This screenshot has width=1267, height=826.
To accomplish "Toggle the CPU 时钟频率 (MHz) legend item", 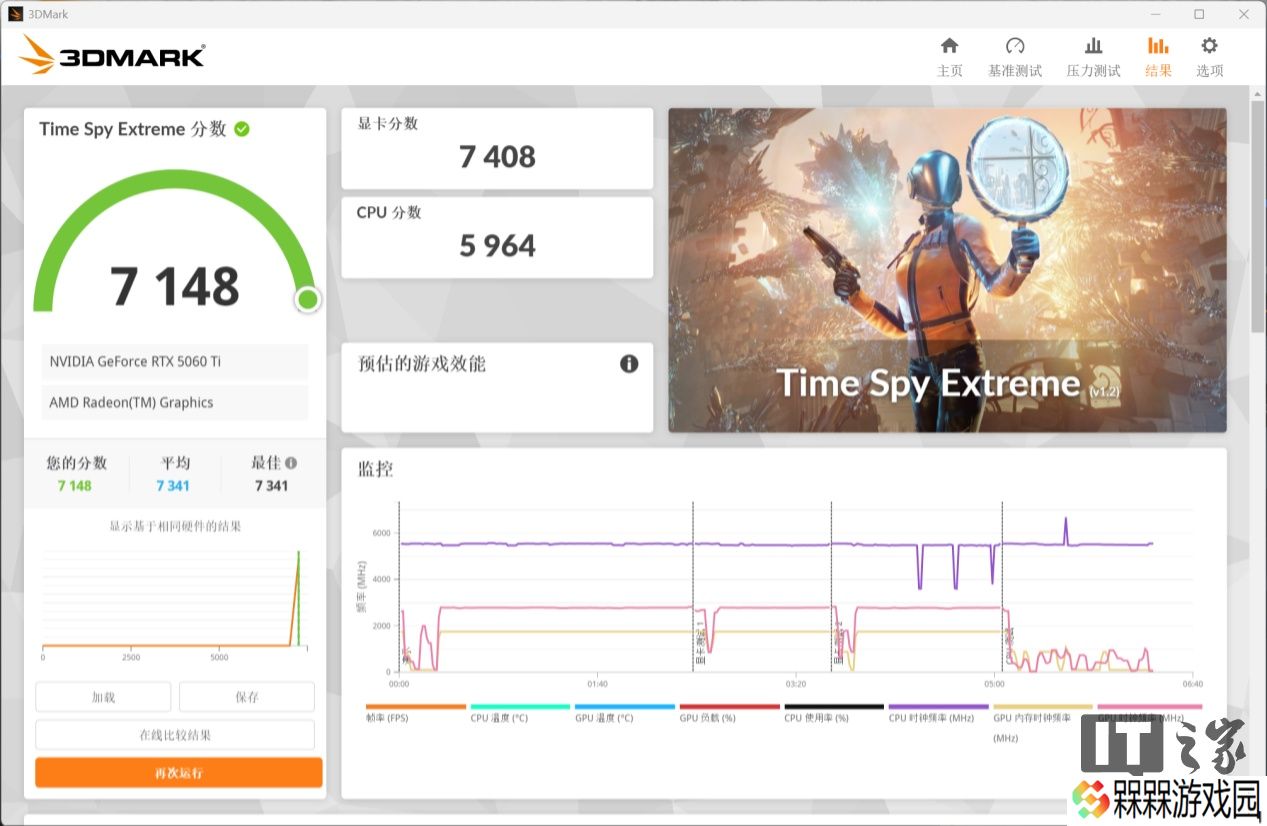I will 938,713.
